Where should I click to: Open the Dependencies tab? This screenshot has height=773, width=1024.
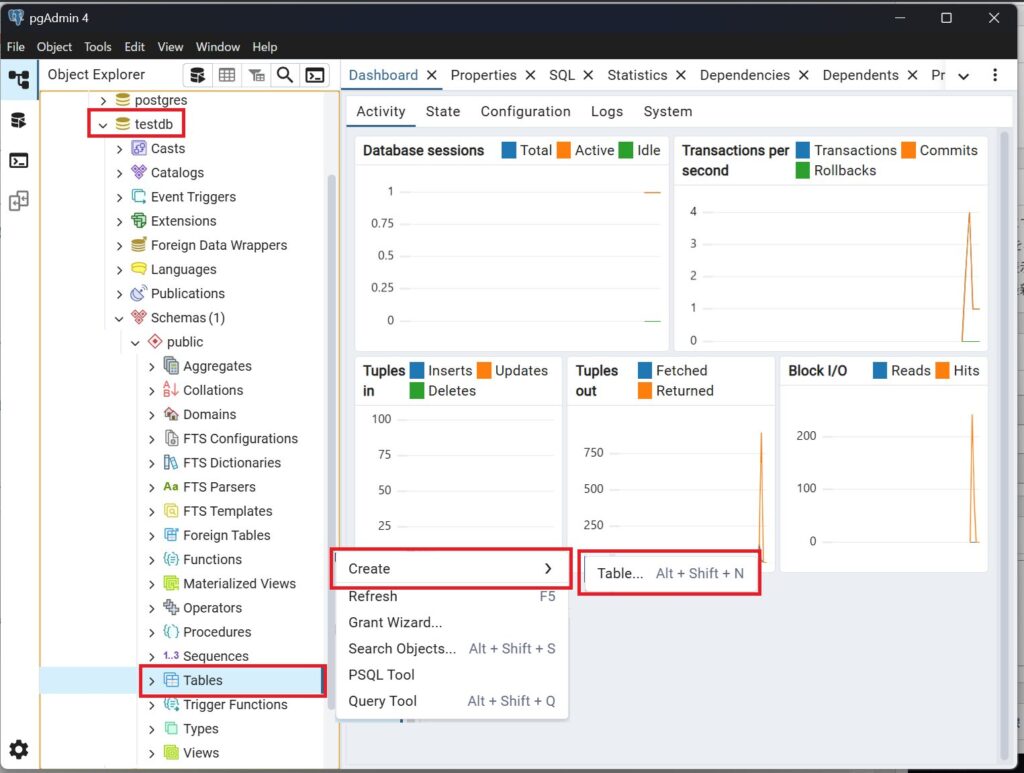tap(744, 75)
